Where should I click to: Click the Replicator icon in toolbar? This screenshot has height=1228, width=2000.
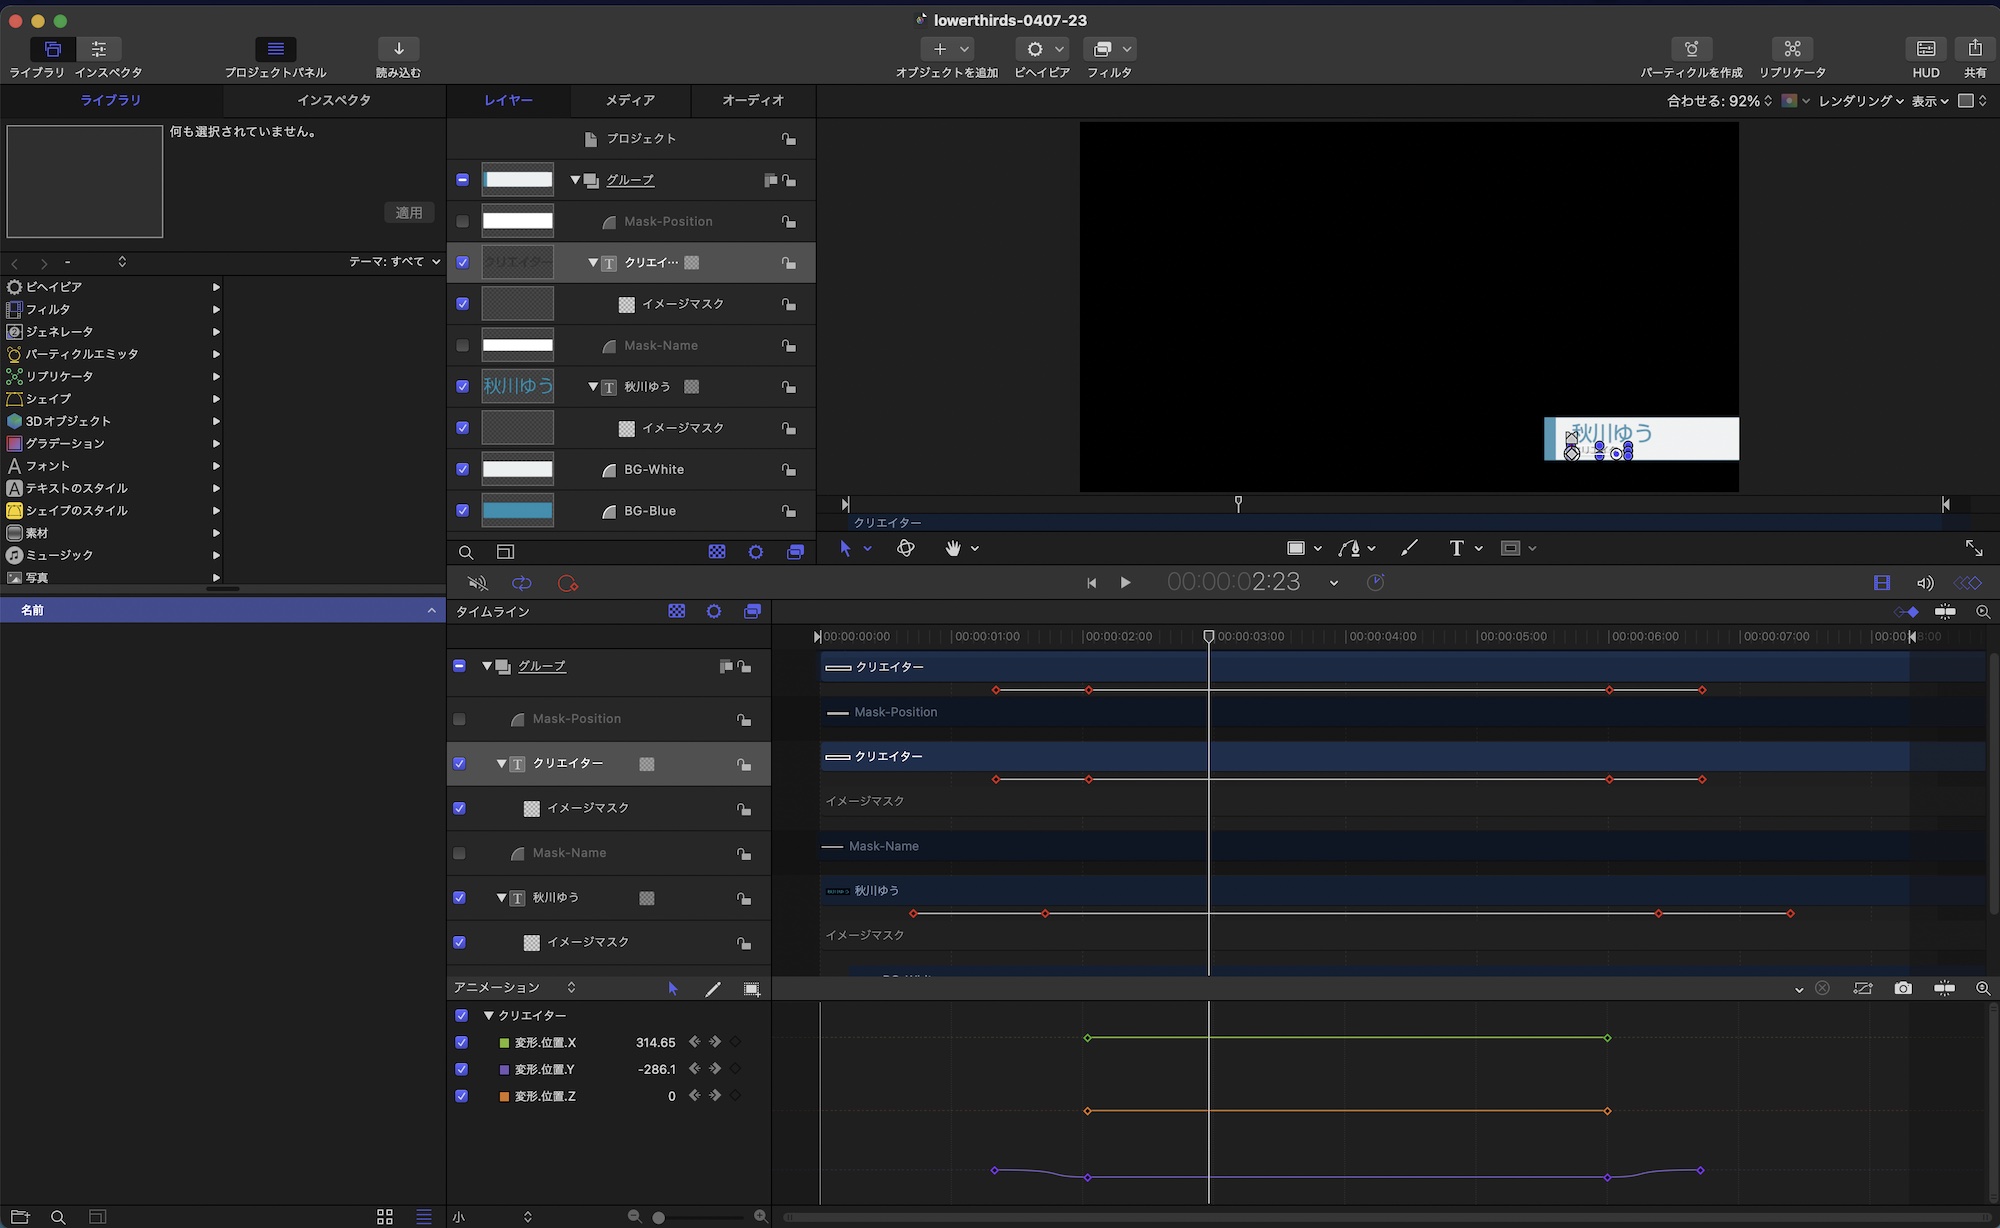[x=1791, y=49]
